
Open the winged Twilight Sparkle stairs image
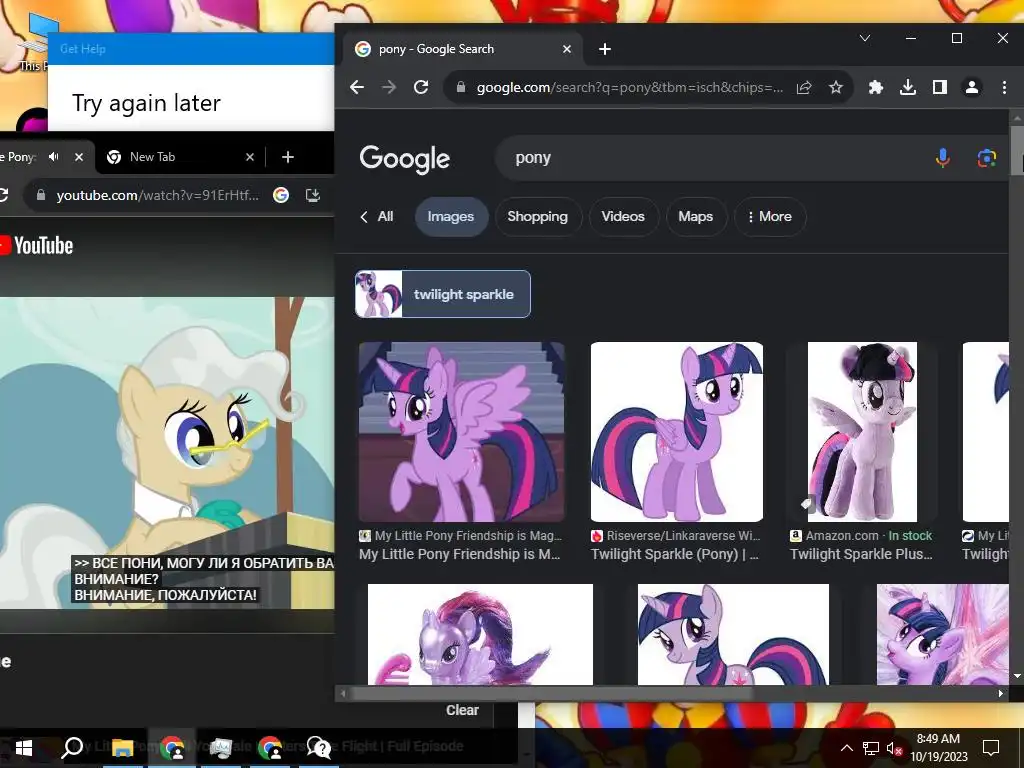[461, 432]
